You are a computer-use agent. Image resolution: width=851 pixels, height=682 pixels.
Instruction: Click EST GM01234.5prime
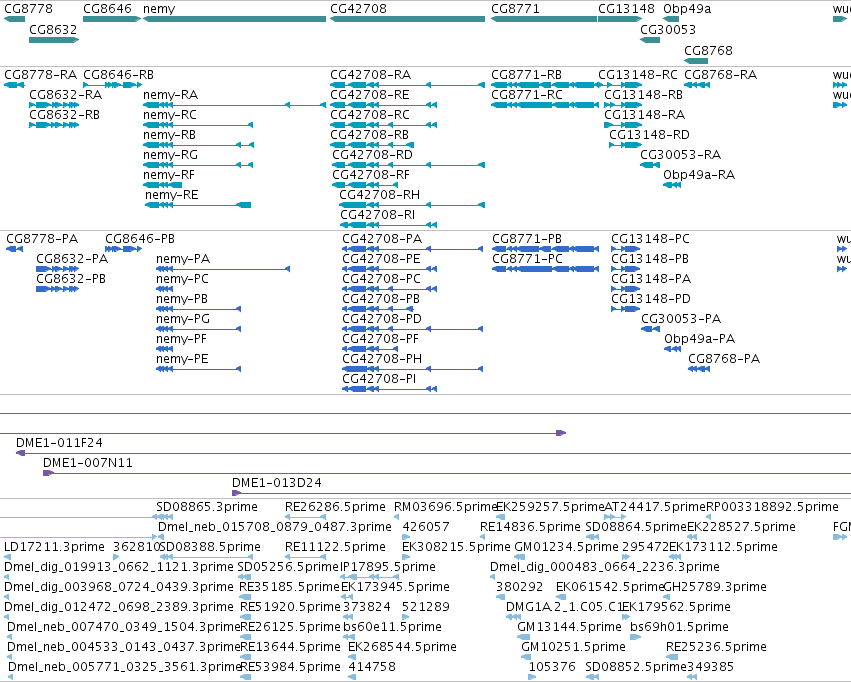click(x=566, y=547)
